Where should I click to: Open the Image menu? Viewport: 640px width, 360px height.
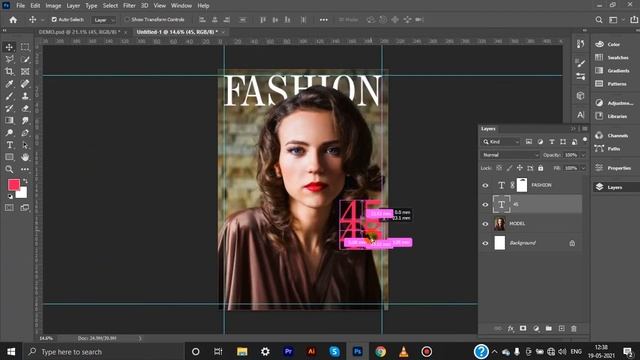coord(53,6)
